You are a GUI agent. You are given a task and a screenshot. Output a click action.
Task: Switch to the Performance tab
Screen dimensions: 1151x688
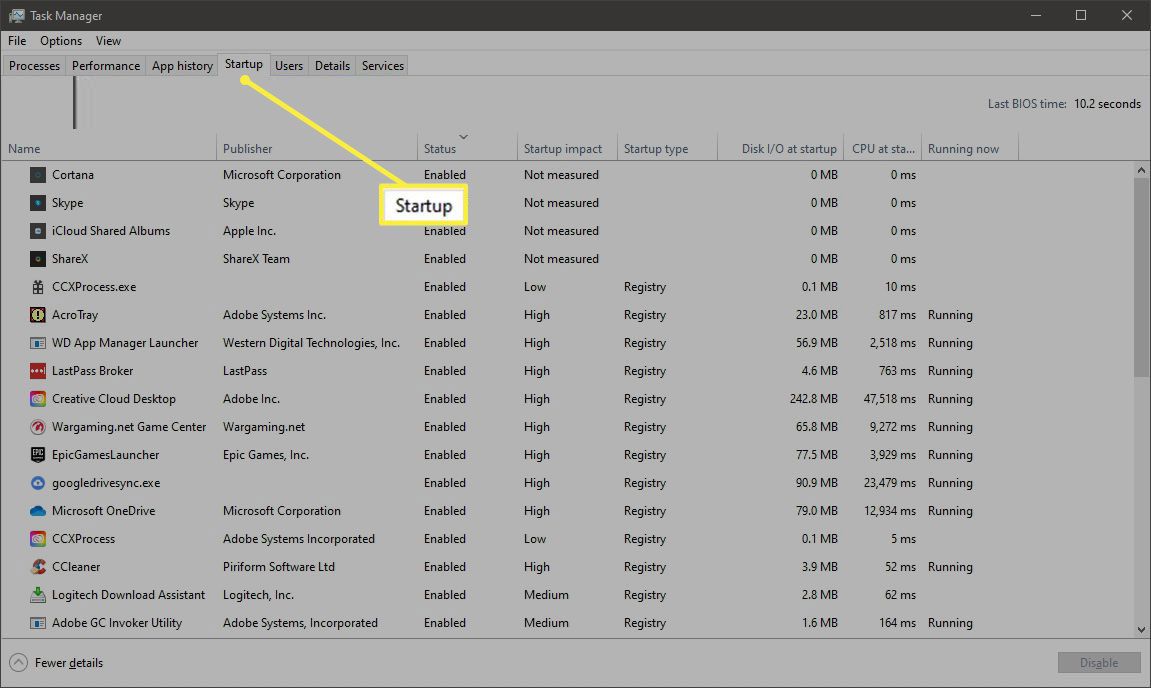coord(106,65)
